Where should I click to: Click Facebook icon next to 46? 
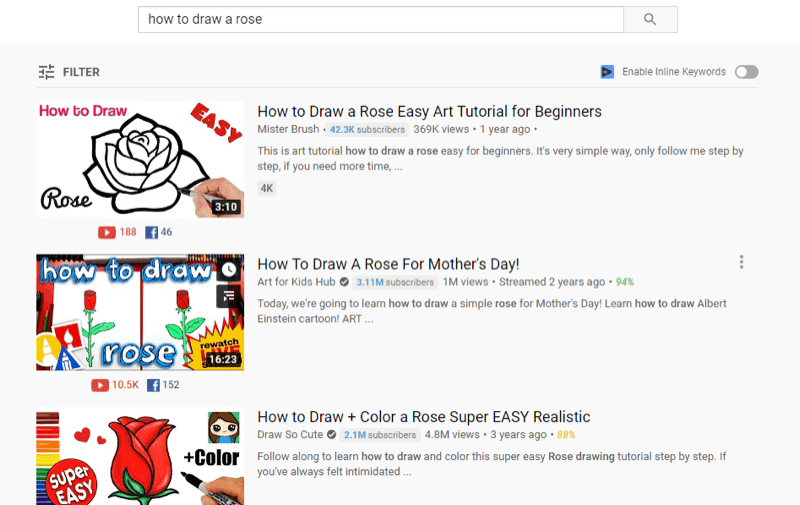[152, 233]
